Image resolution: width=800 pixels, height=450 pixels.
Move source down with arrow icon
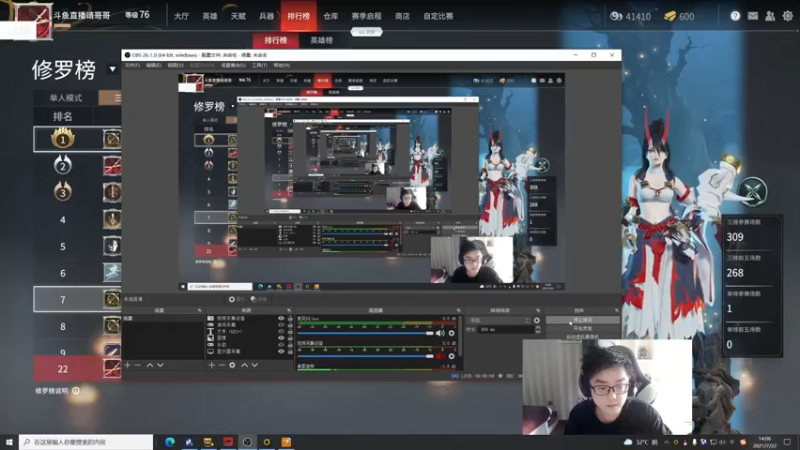(x=255, y=365)
